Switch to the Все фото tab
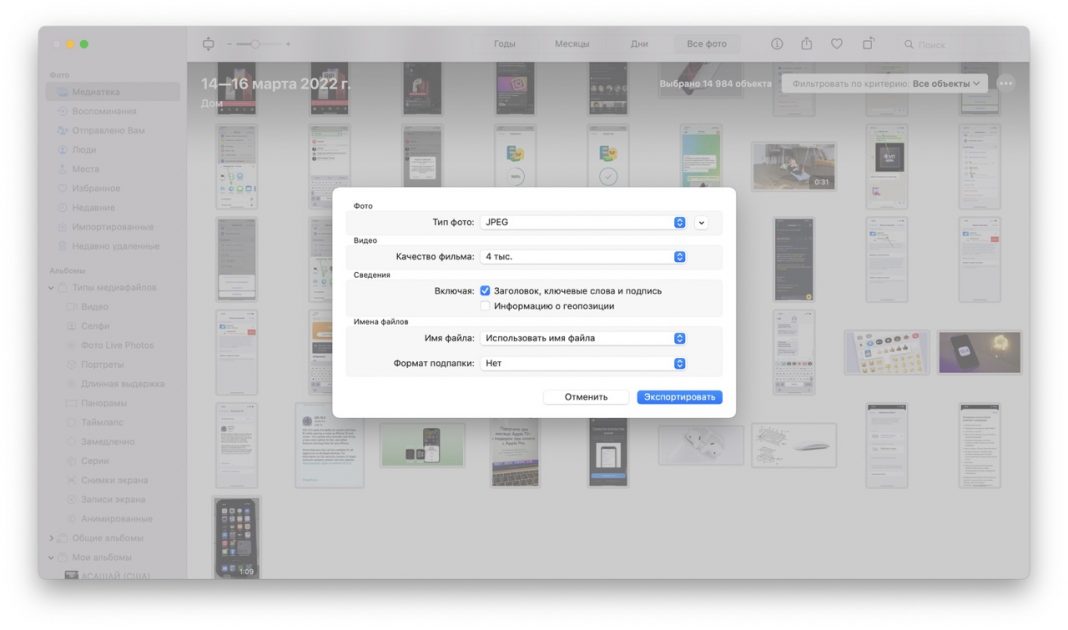This screenshot has width=1068, height=630. [706, 44]
